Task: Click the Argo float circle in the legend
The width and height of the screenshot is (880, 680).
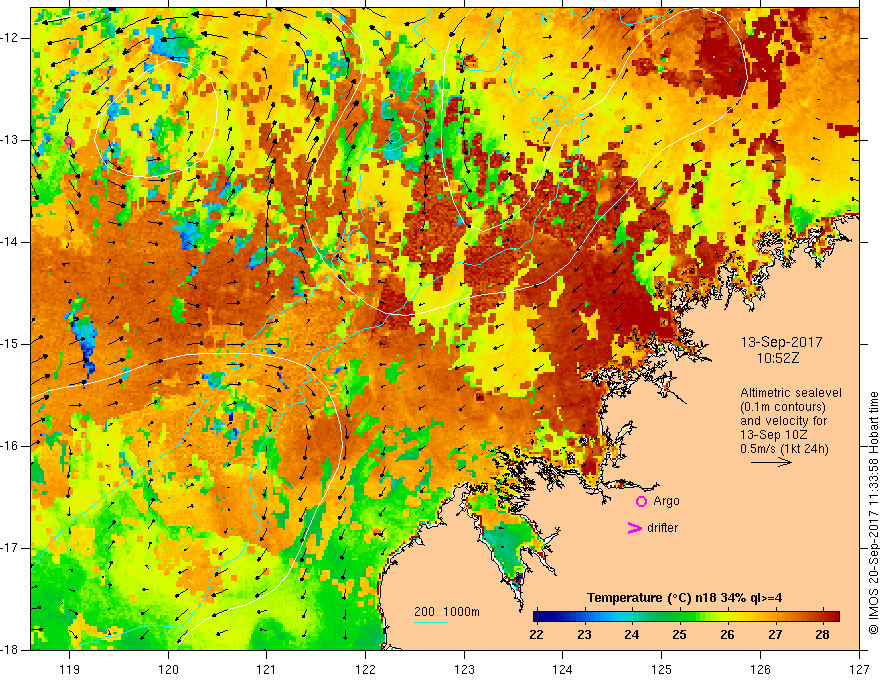Action: pos(641,502)
